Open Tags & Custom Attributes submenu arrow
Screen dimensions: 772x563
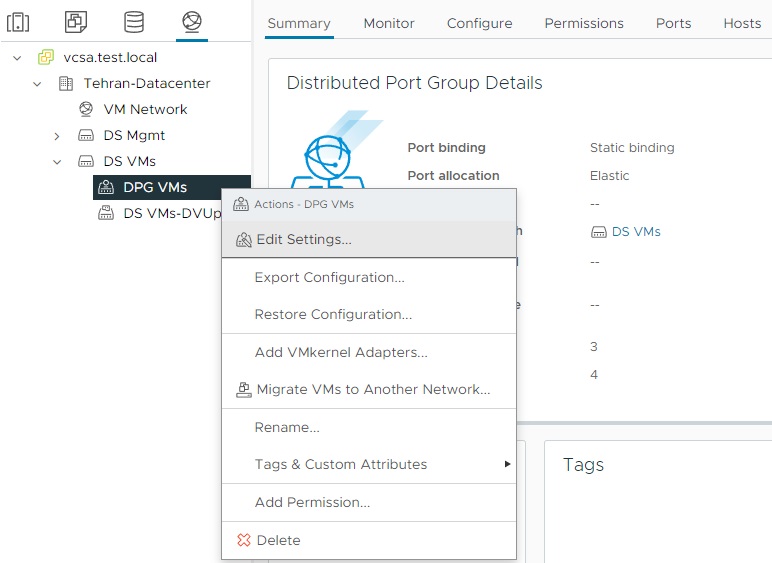tap(507, 465)
